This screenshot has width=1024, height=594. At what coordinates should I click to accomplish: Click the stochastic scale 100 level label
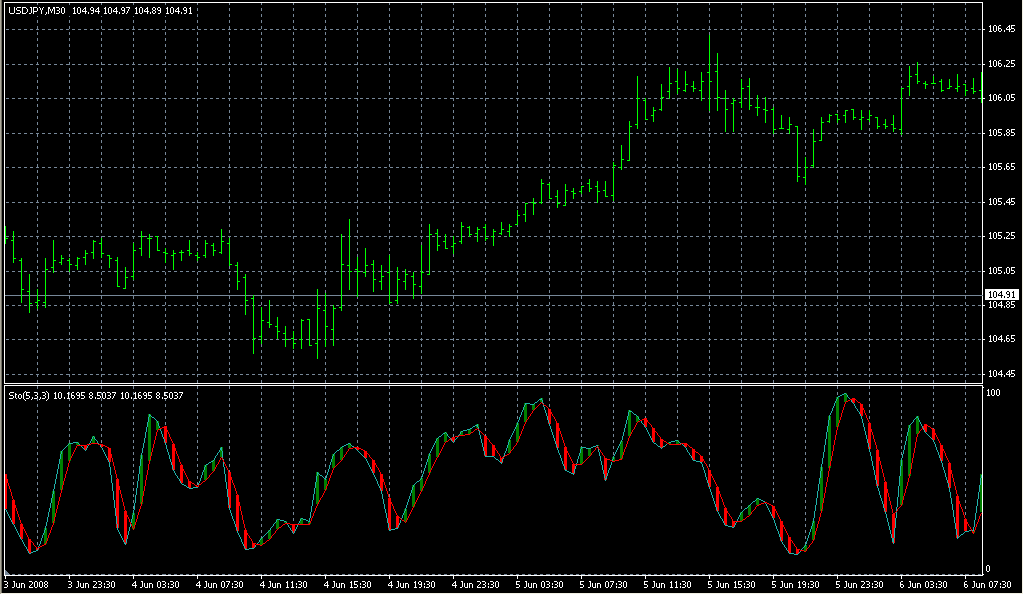point(994,393)
